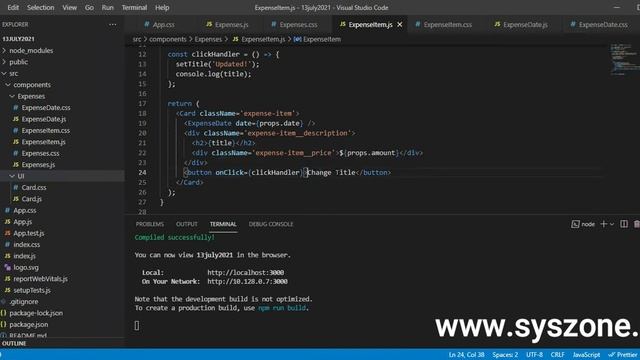Viewport: 640px width, 360px height.
Task: Click Ln 24, Col 38 status entry
Action: click(466, 355)
